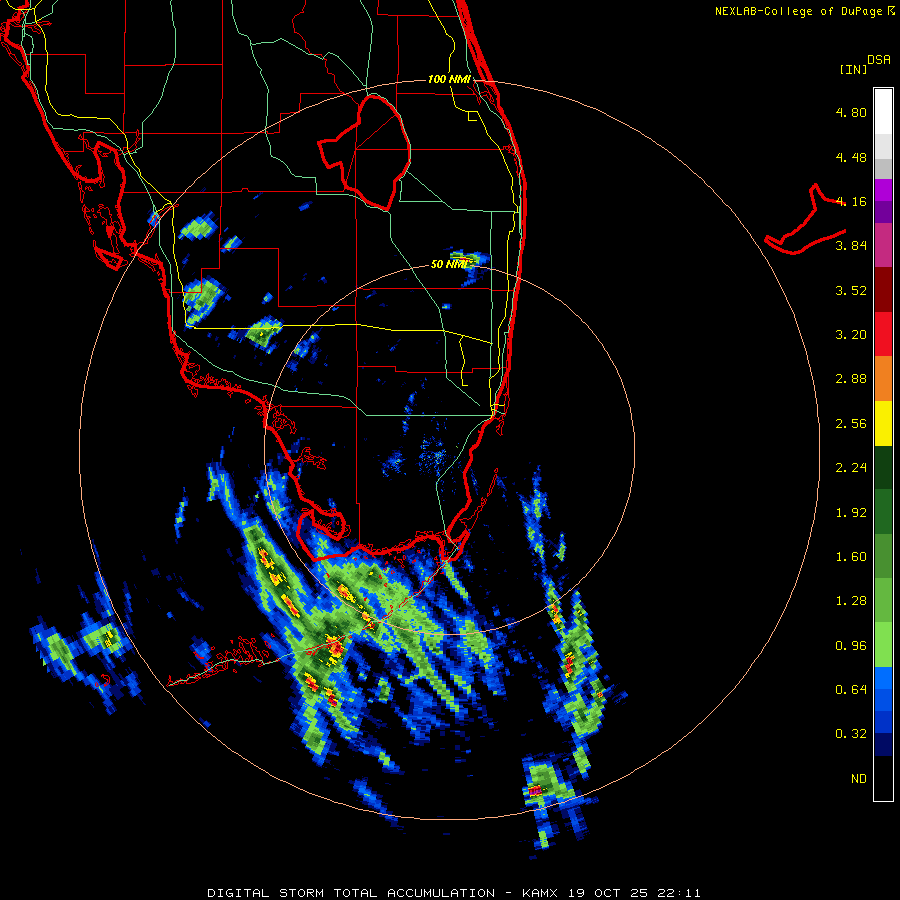Click the 3.52 legend value
The width and height of the screenshot is (900, 900).
(851, 290)
